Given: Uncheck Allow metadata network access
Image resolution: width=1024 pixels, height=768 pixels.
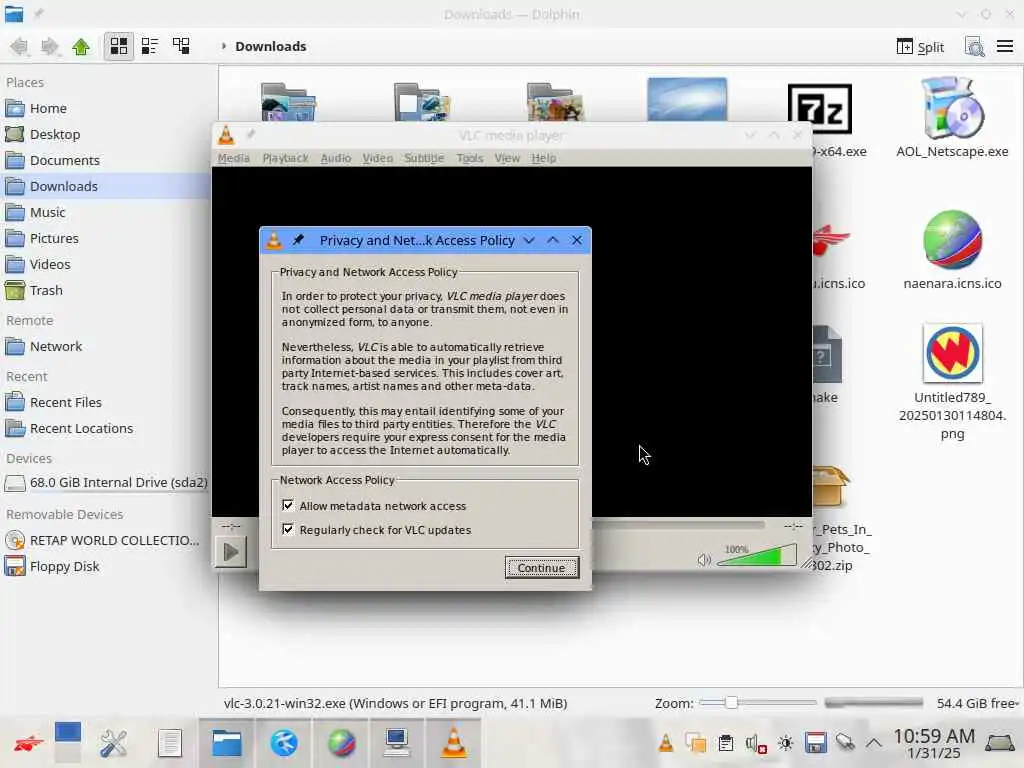Looking at the screenshot, I should coord(288,505).
